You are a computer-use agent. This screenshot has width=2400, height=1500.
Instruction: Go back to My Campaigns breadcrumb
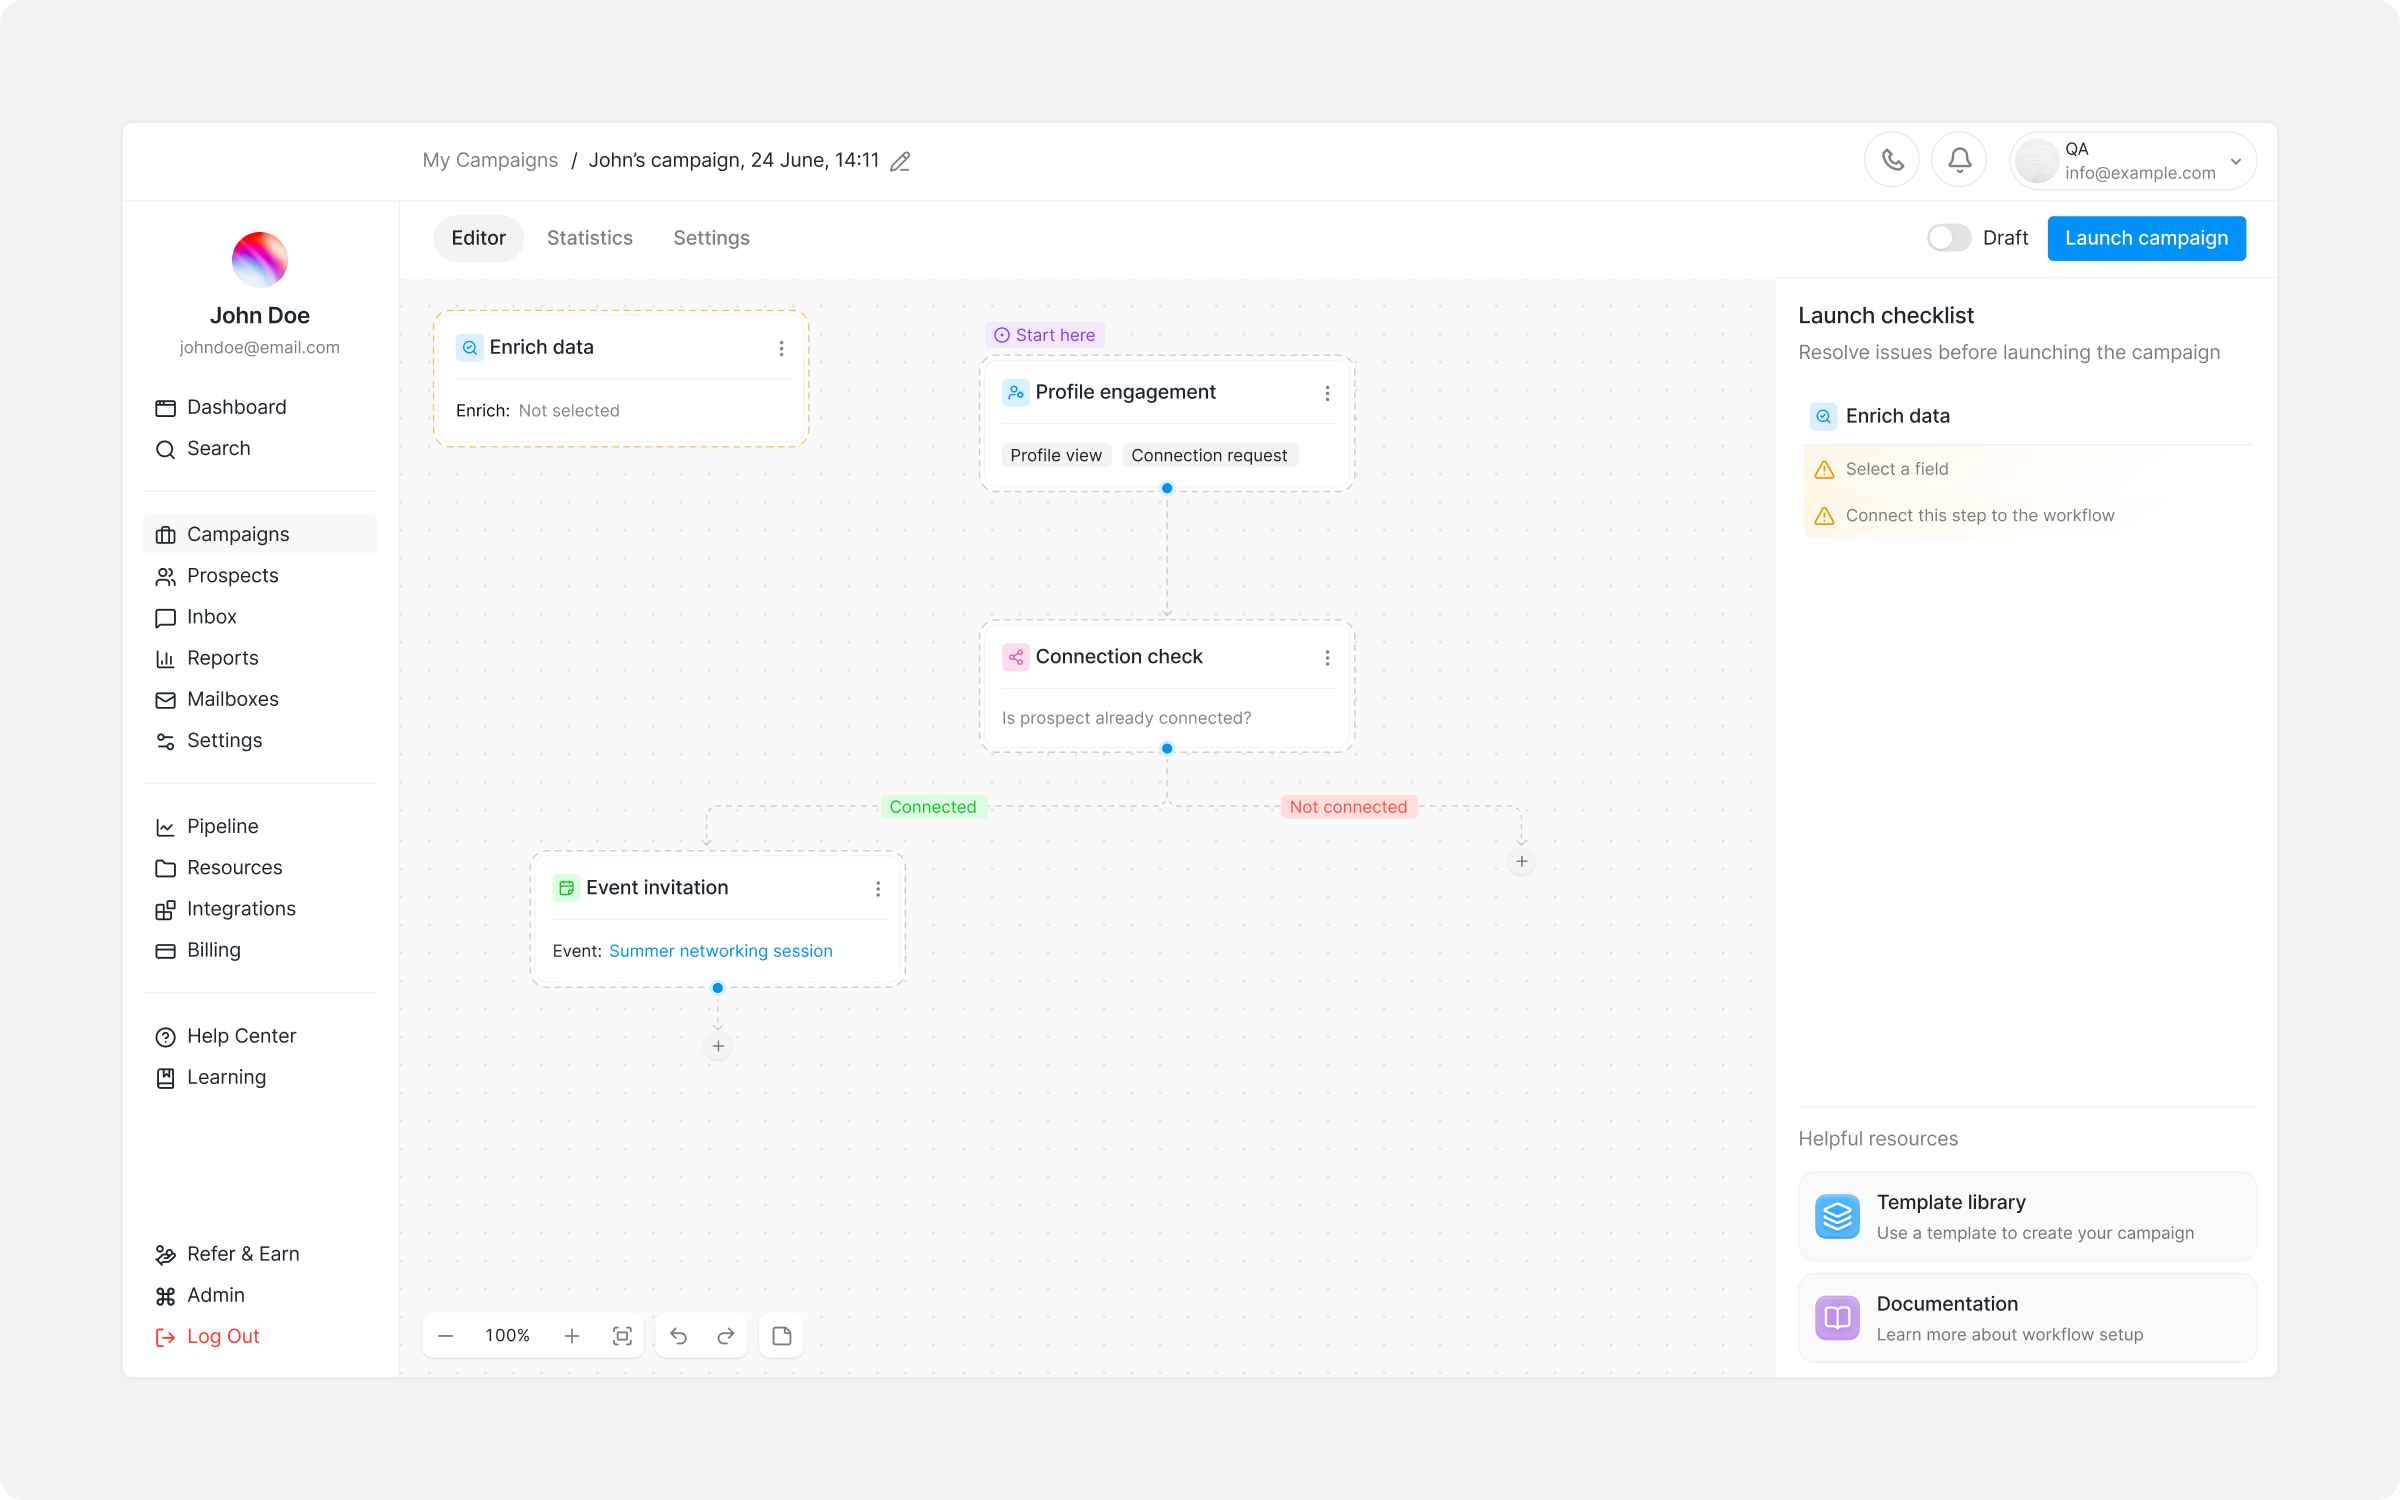pos(490,160)
